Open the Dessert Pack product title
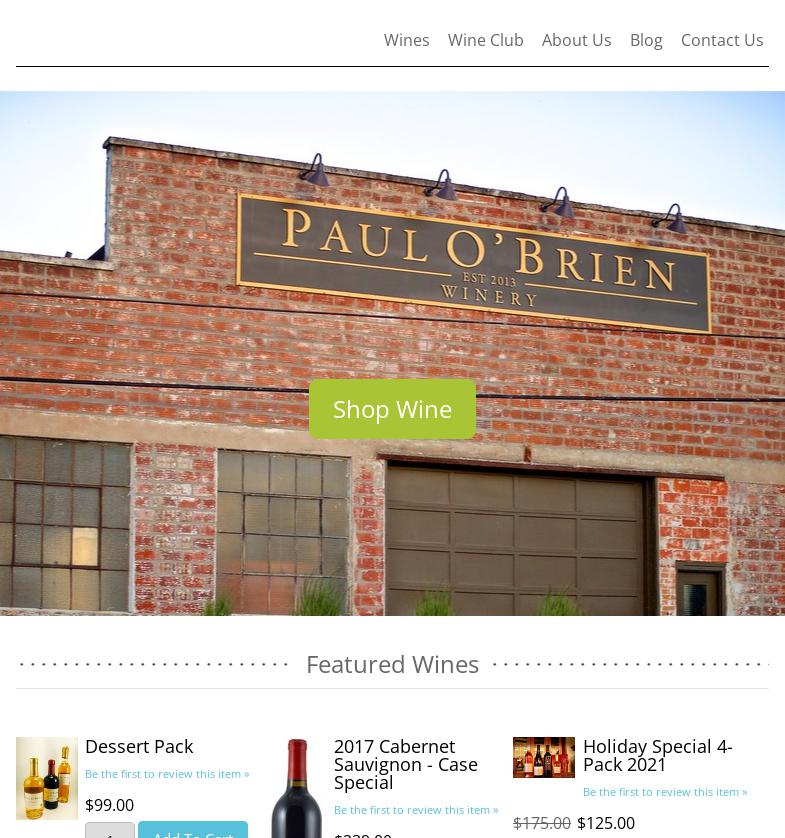Image resolution: width=785 pixels, height=838 pixels. point(139,746)
